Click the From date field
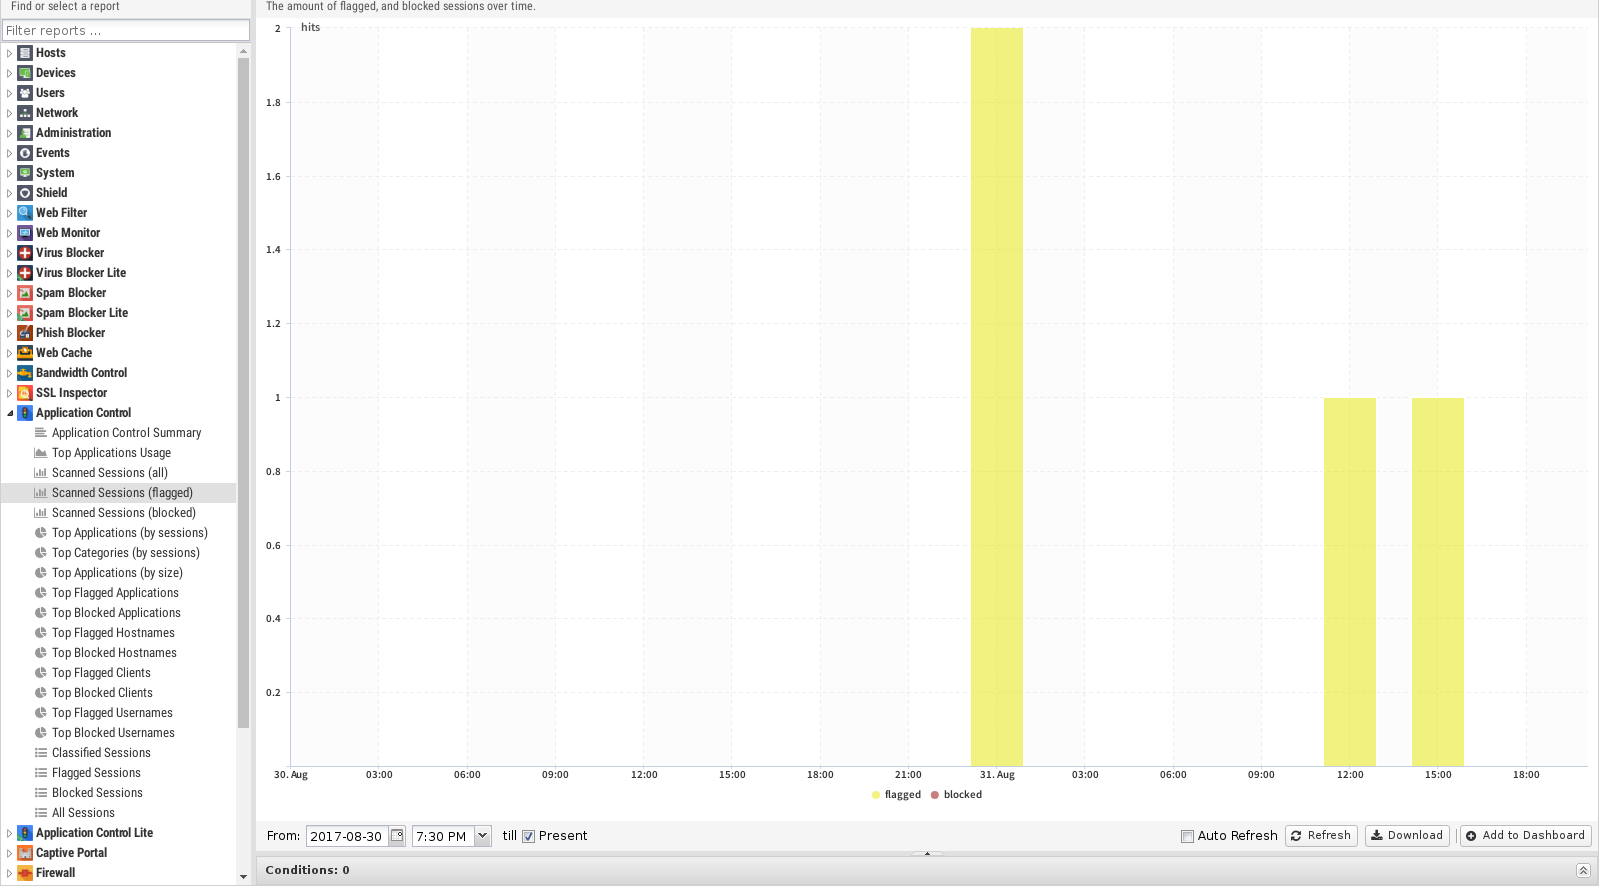This screenshot has height=886, width=1599. 347,836
